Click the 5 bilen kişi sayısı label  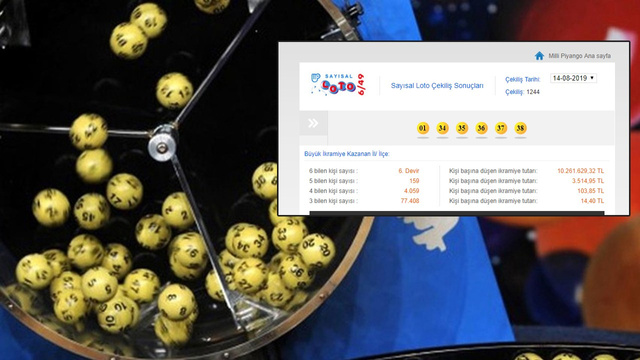333,181
